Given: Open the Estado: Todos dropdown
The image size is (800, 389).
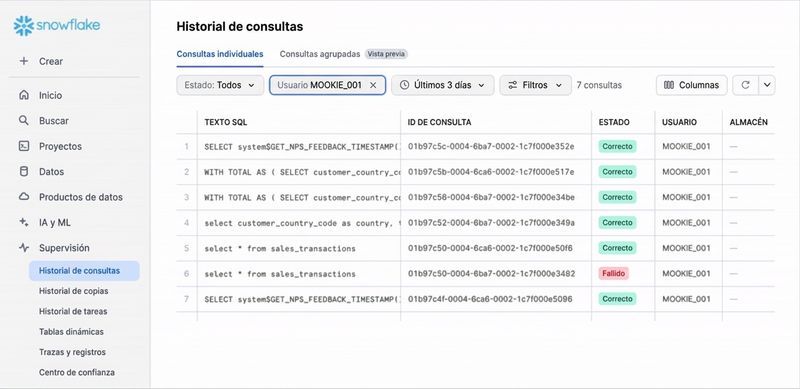Looking at the screenshot, I should (x=220, y=85).
